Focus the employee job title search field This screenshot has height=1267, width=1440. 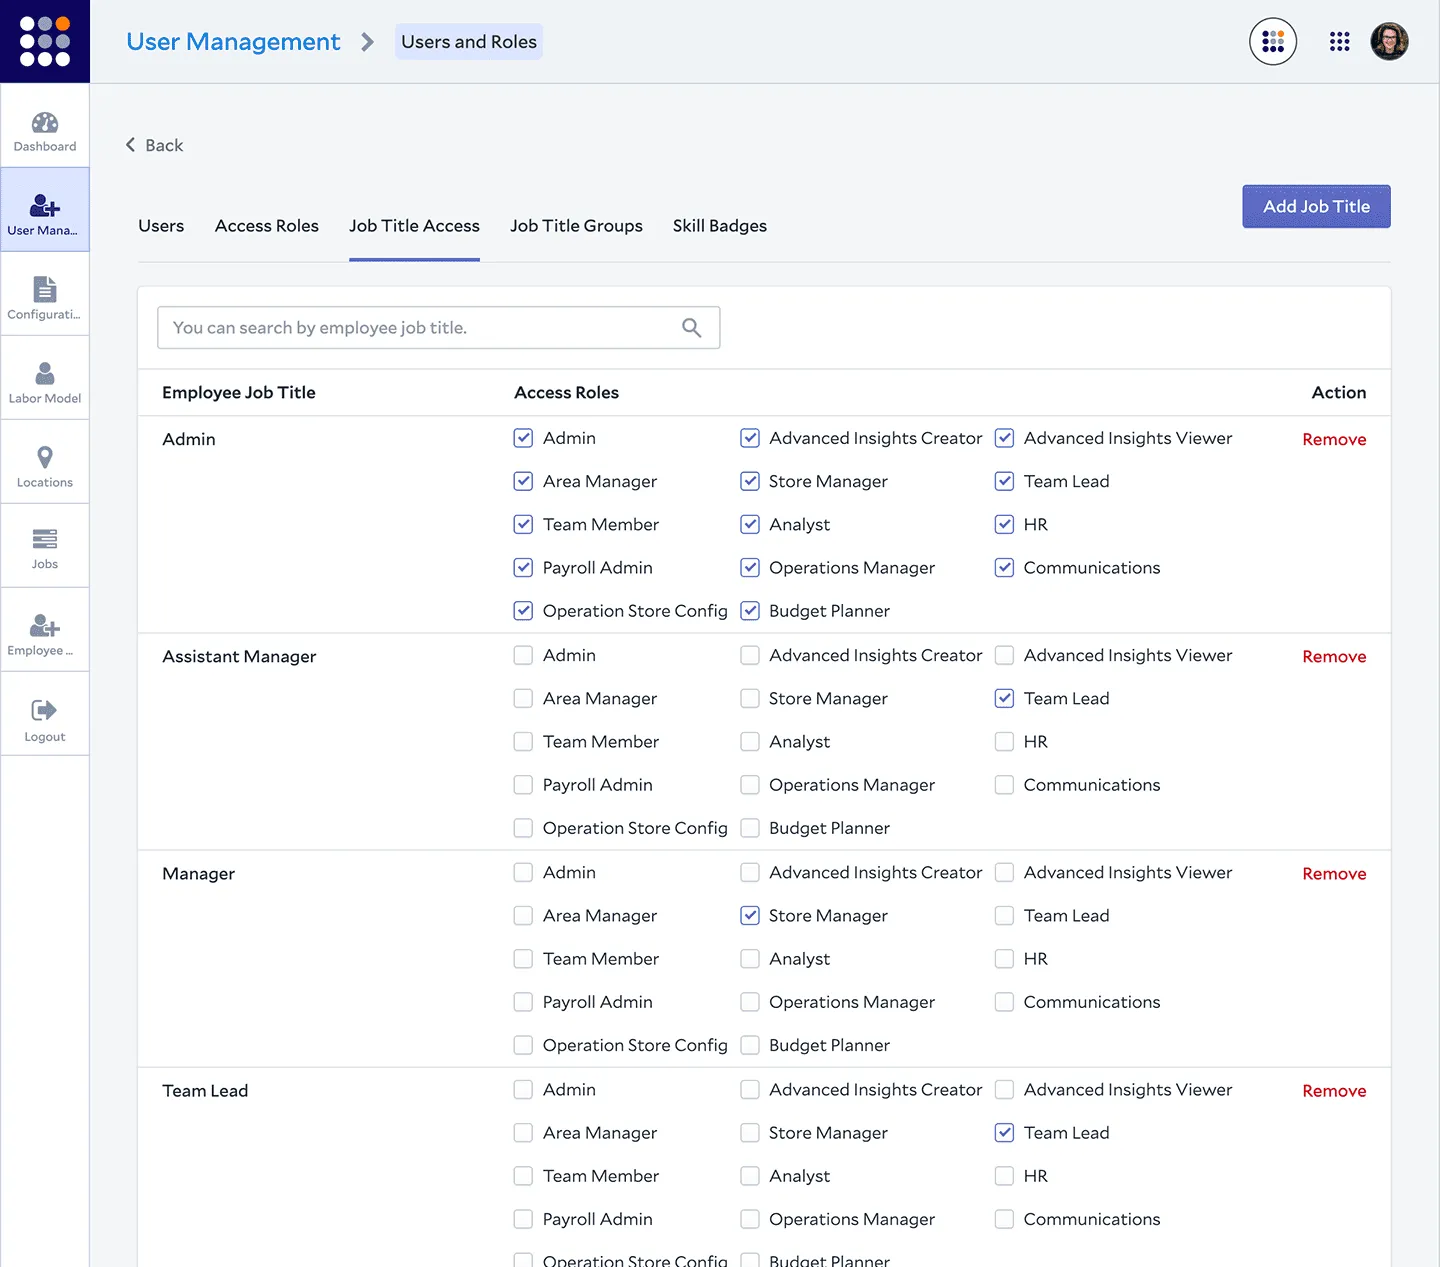[x=420, y=328]
